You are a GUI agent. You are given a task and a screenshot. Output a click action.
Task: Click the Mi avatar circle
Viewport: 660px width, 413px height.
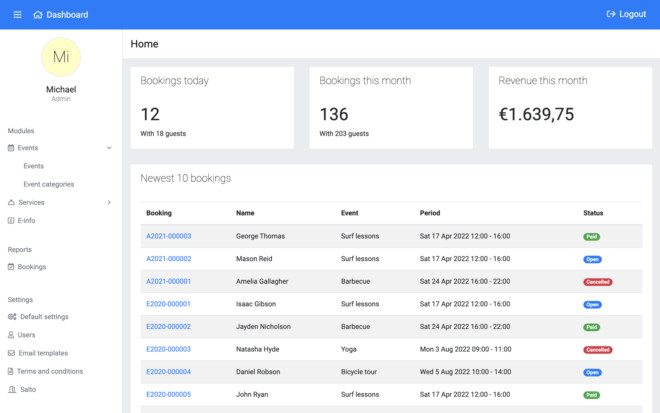tap(61, 57)
